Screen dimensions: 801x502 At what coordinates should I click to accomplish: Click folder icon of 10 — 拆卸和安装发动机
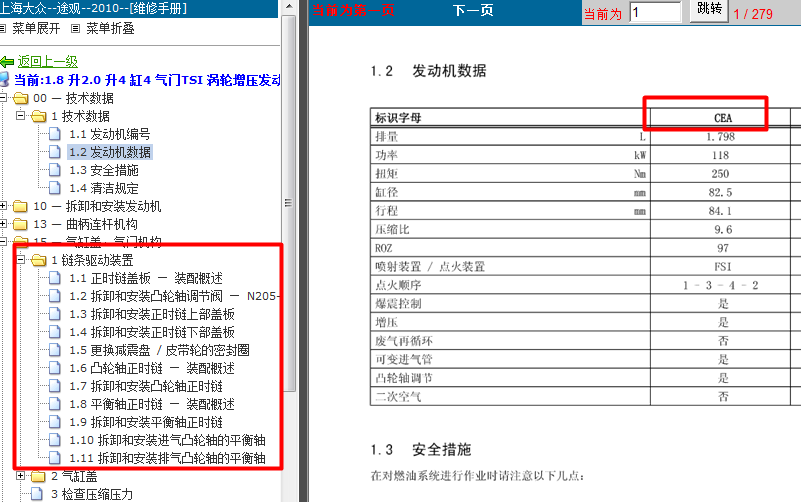(20, 206)
